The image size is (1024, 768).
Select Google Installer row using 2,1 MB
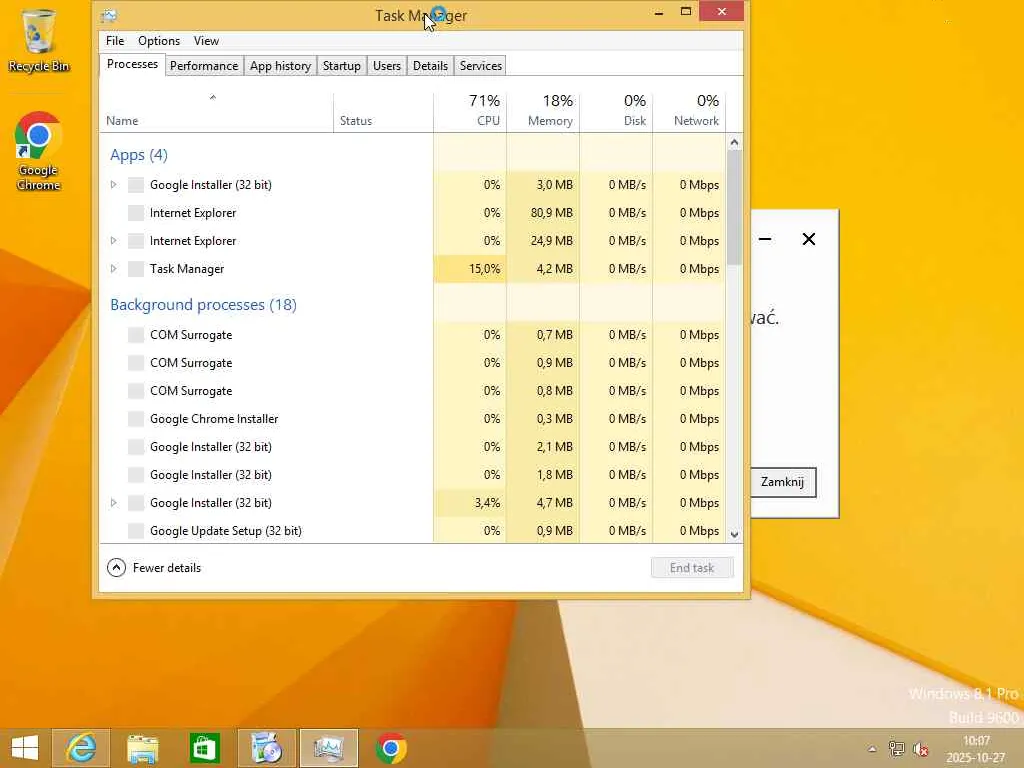412,447
